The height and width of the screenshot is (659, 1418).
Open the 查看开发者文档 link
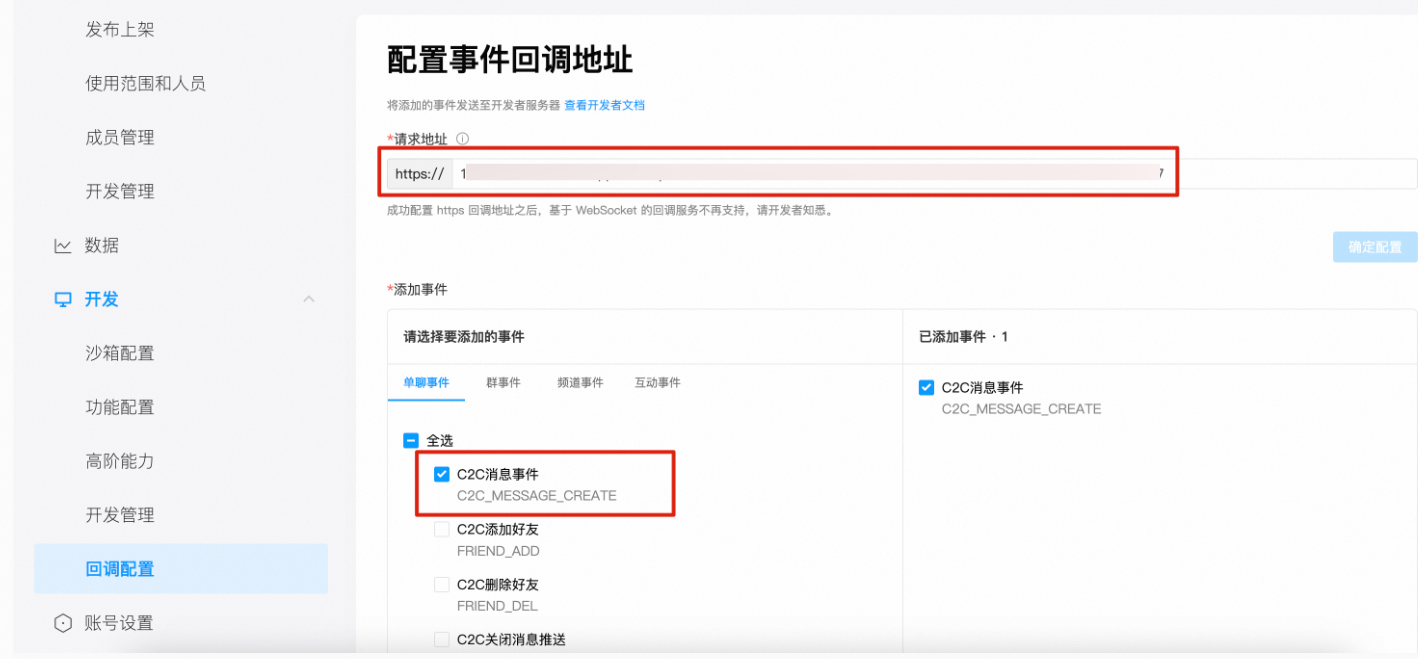(x=604, y=105)
